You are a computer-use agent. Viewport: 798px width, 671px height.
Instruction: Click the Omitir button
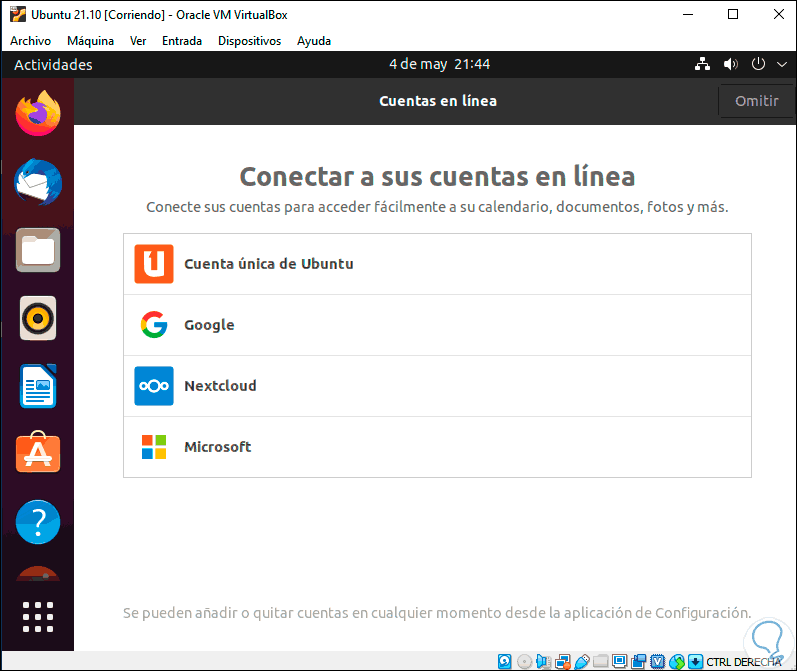pyautogui.click(x=756, y=101)
